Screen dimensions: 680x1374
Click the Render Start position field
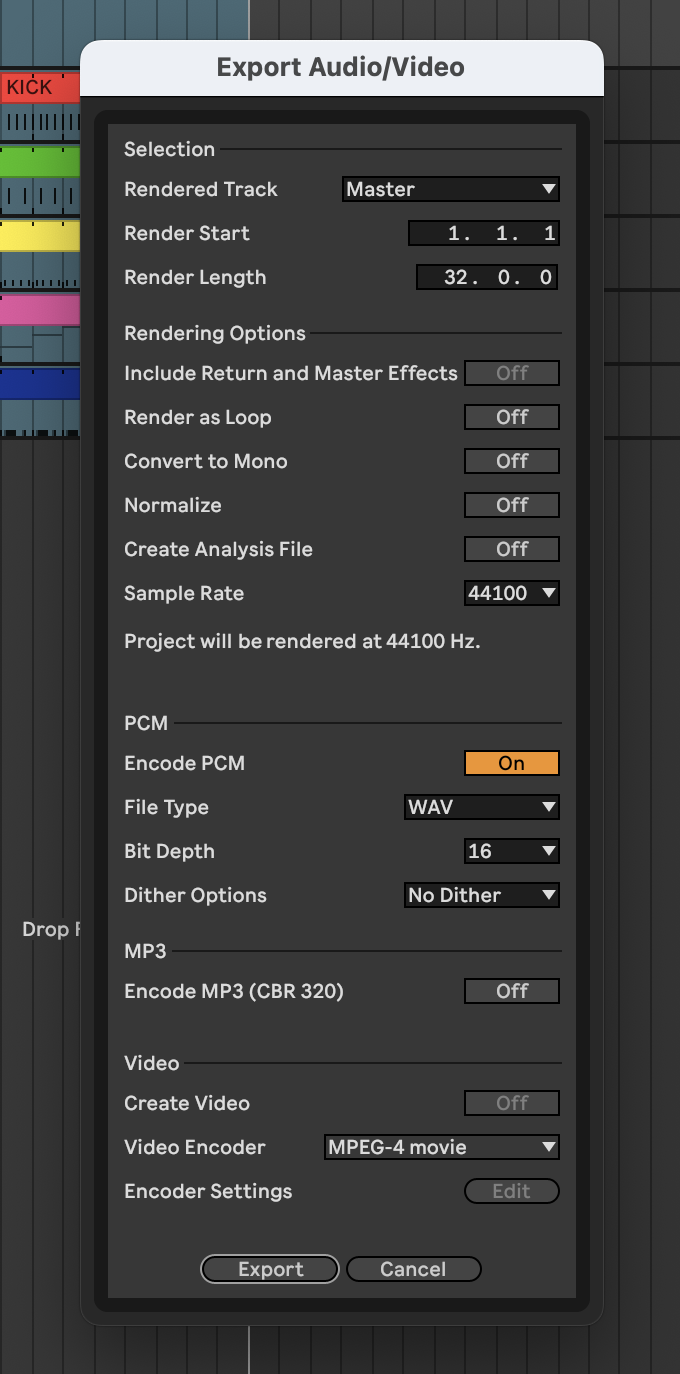click(483, 233)
